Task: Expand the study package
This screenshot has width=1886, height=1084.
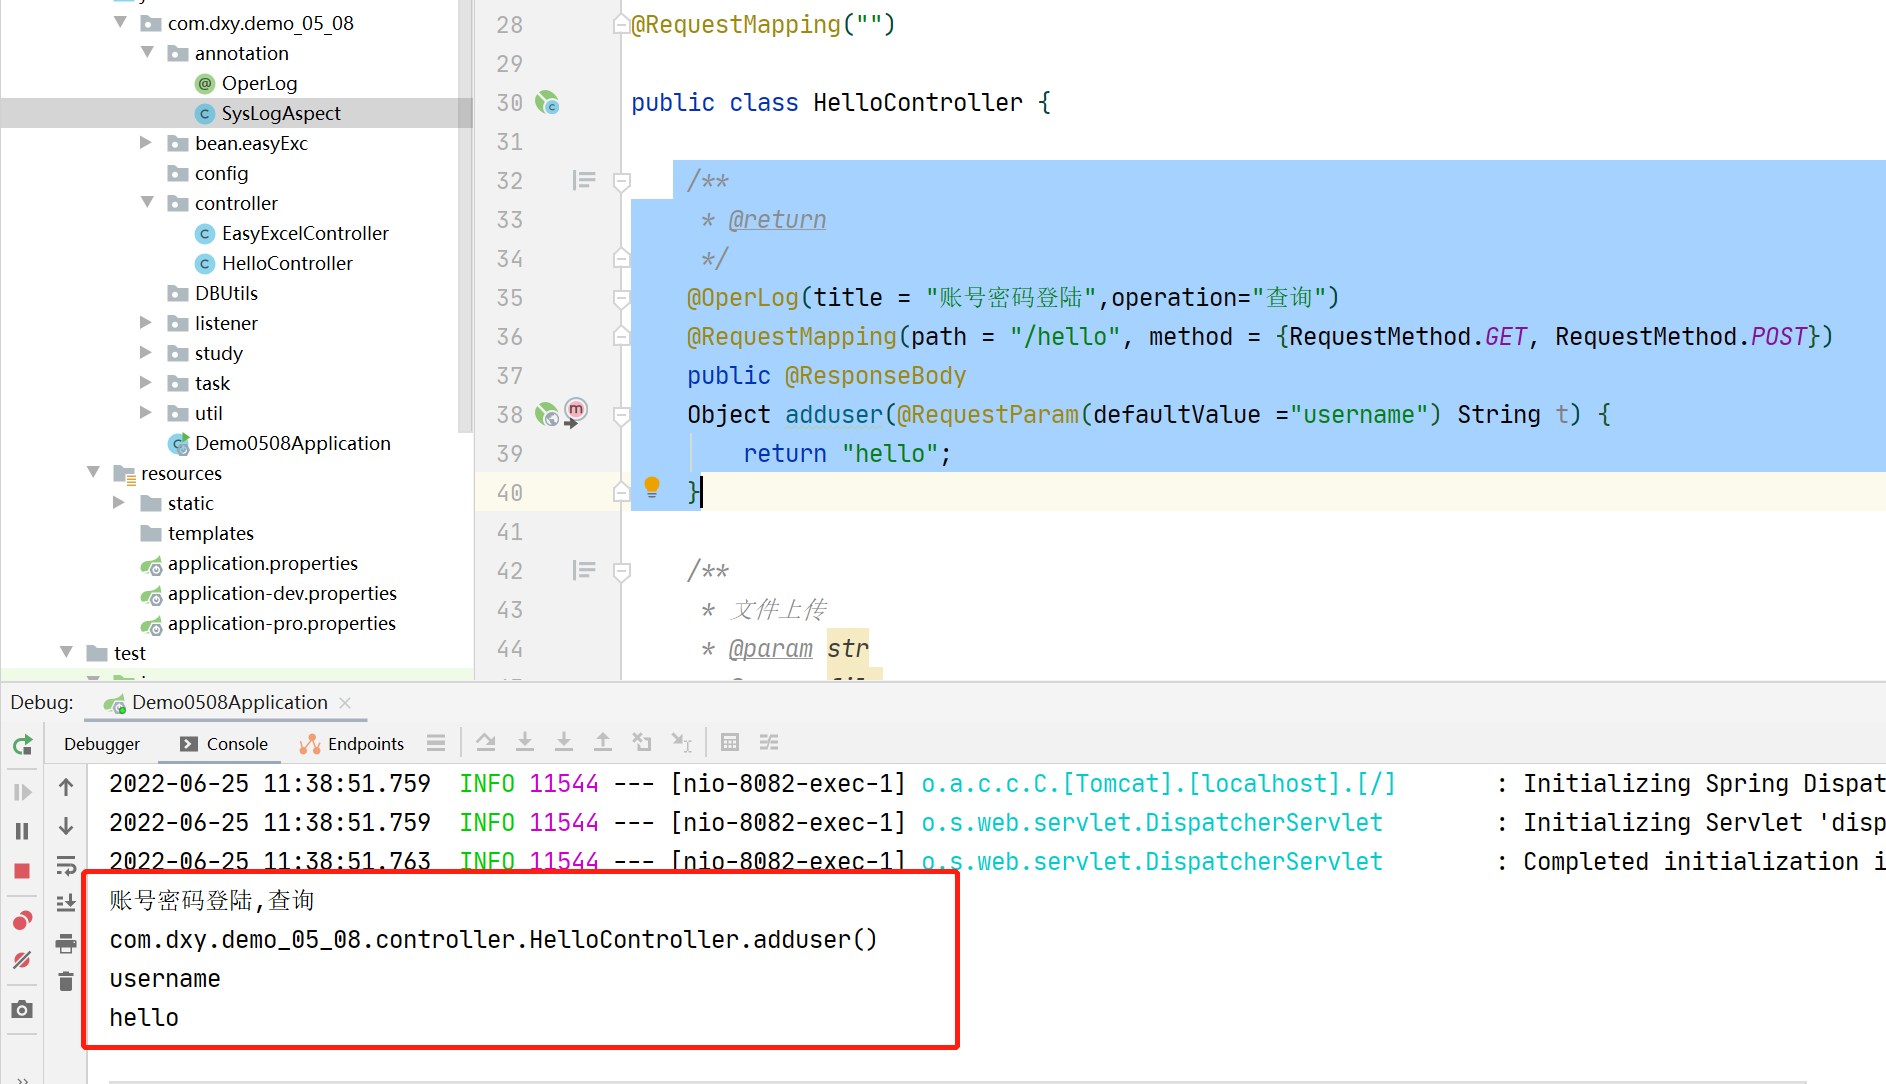Action: pyautogui.click(x=146, y=352)
